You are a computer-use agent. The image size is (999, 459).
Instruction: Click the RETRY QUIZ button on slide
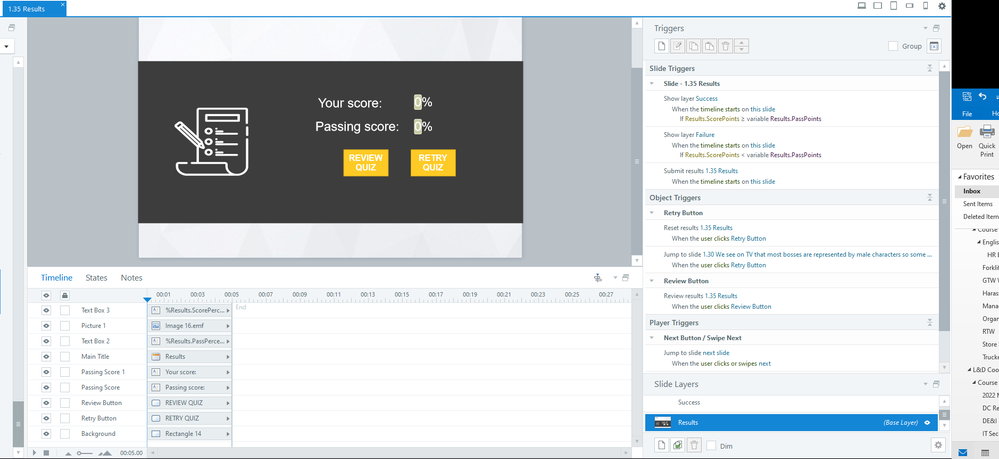pos(433,163)
